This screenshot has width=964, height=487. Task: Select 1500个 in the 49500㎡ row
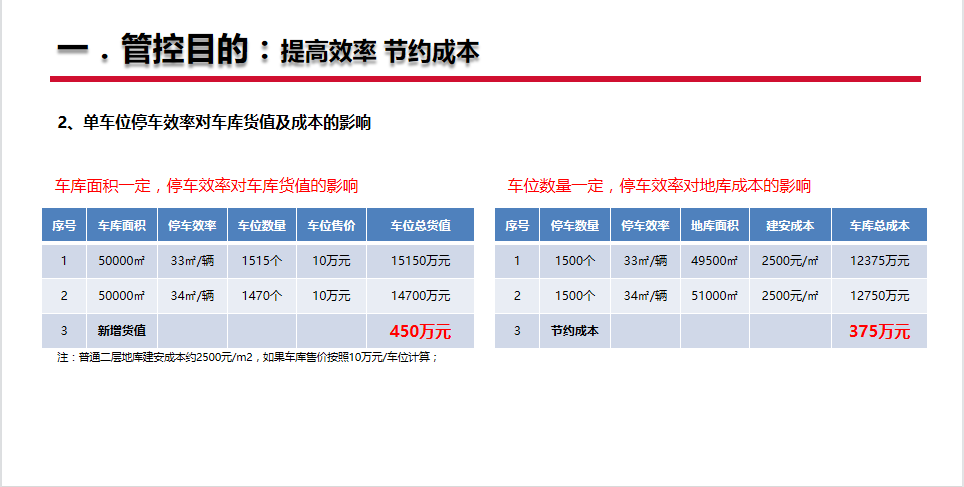[575, 261]
